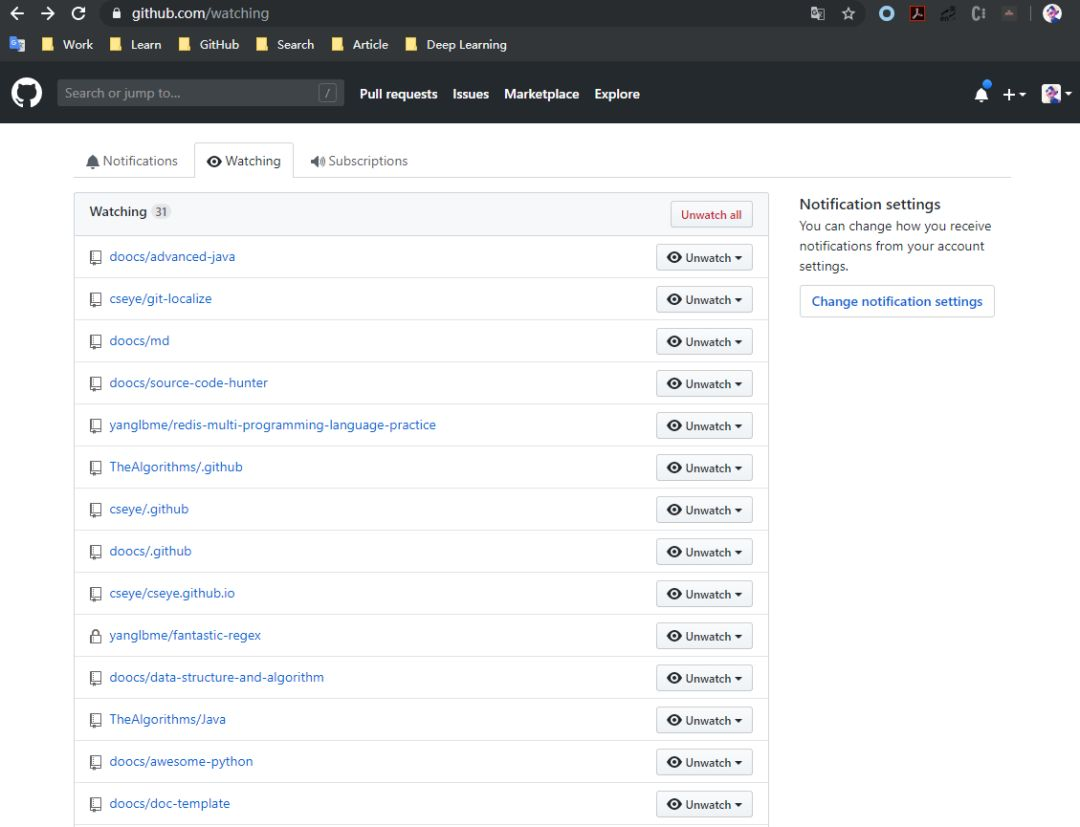Open Unwatch dropdown for redis-multi-programming-language-practice
1080x827 pixels.
point(704,426)
